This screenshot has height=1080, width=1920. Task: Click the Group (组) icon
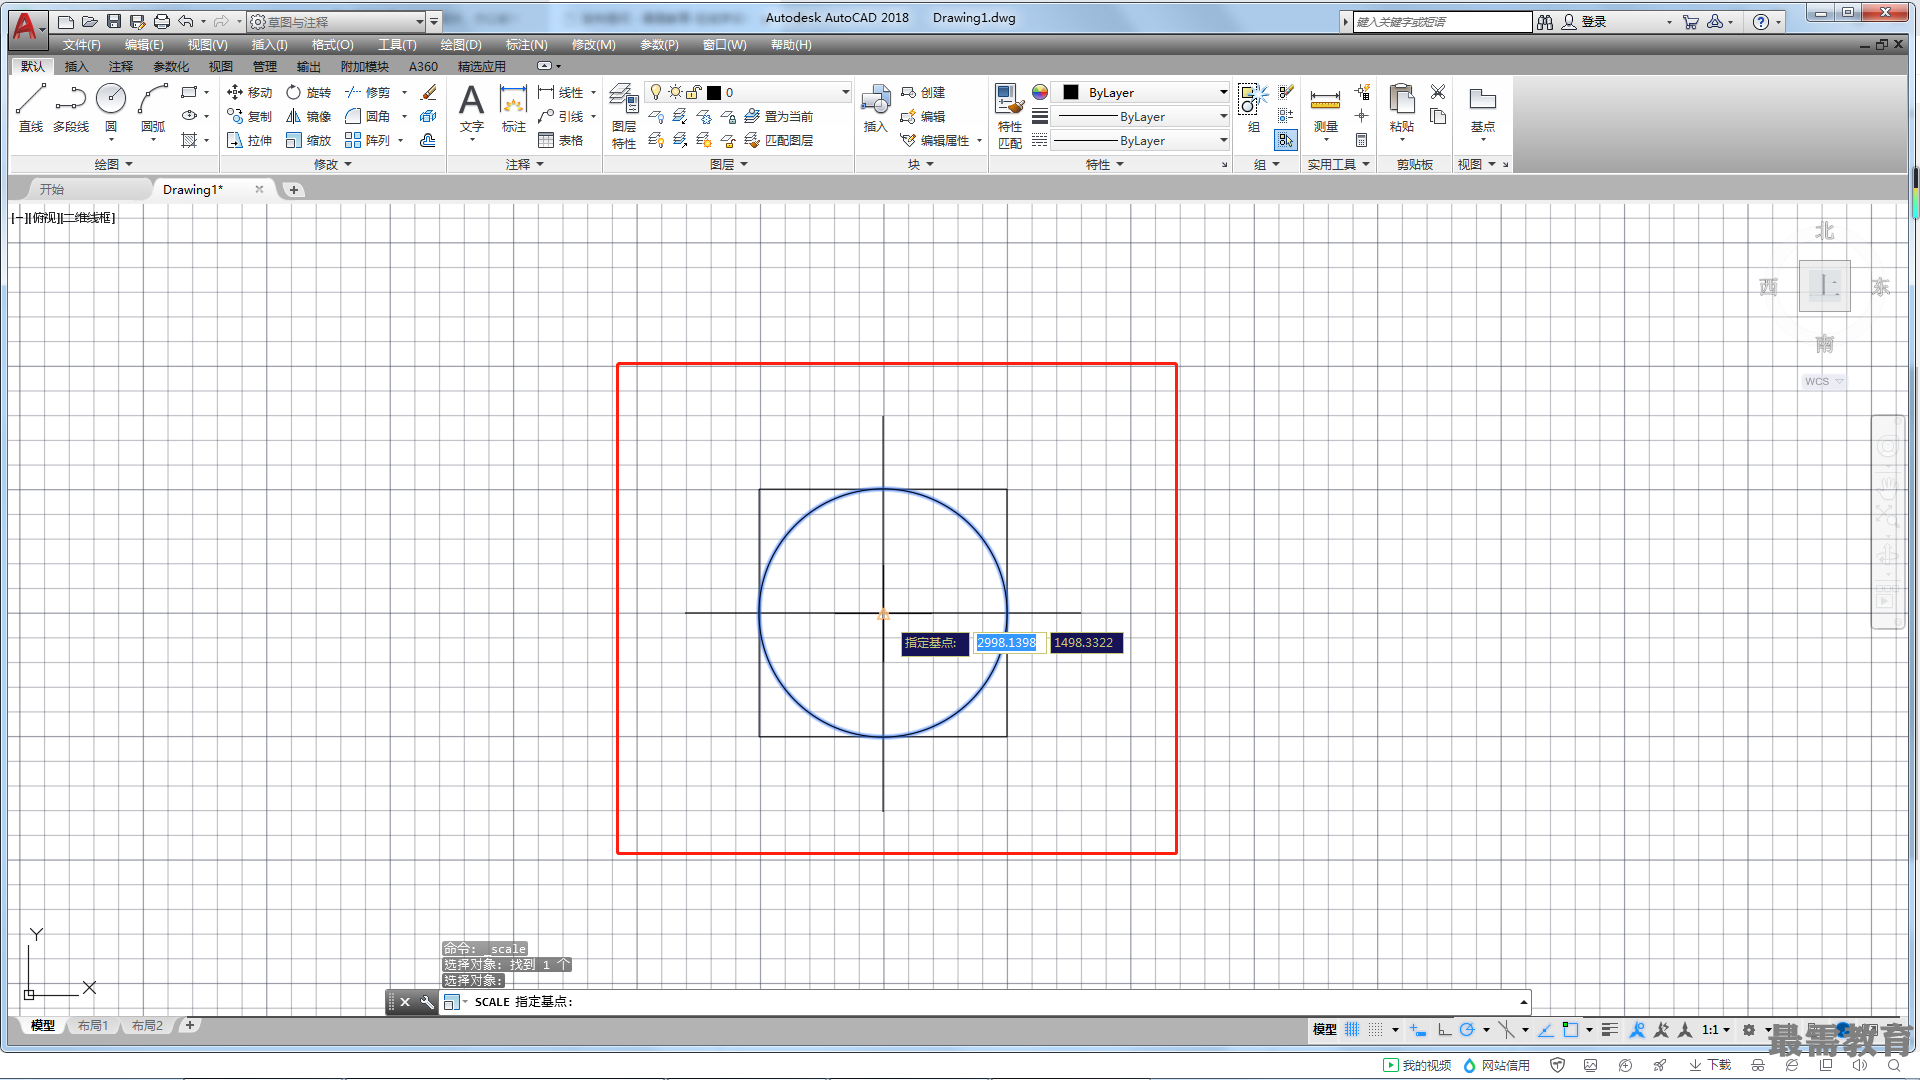pyautogui.click(x=1253, y=107)
